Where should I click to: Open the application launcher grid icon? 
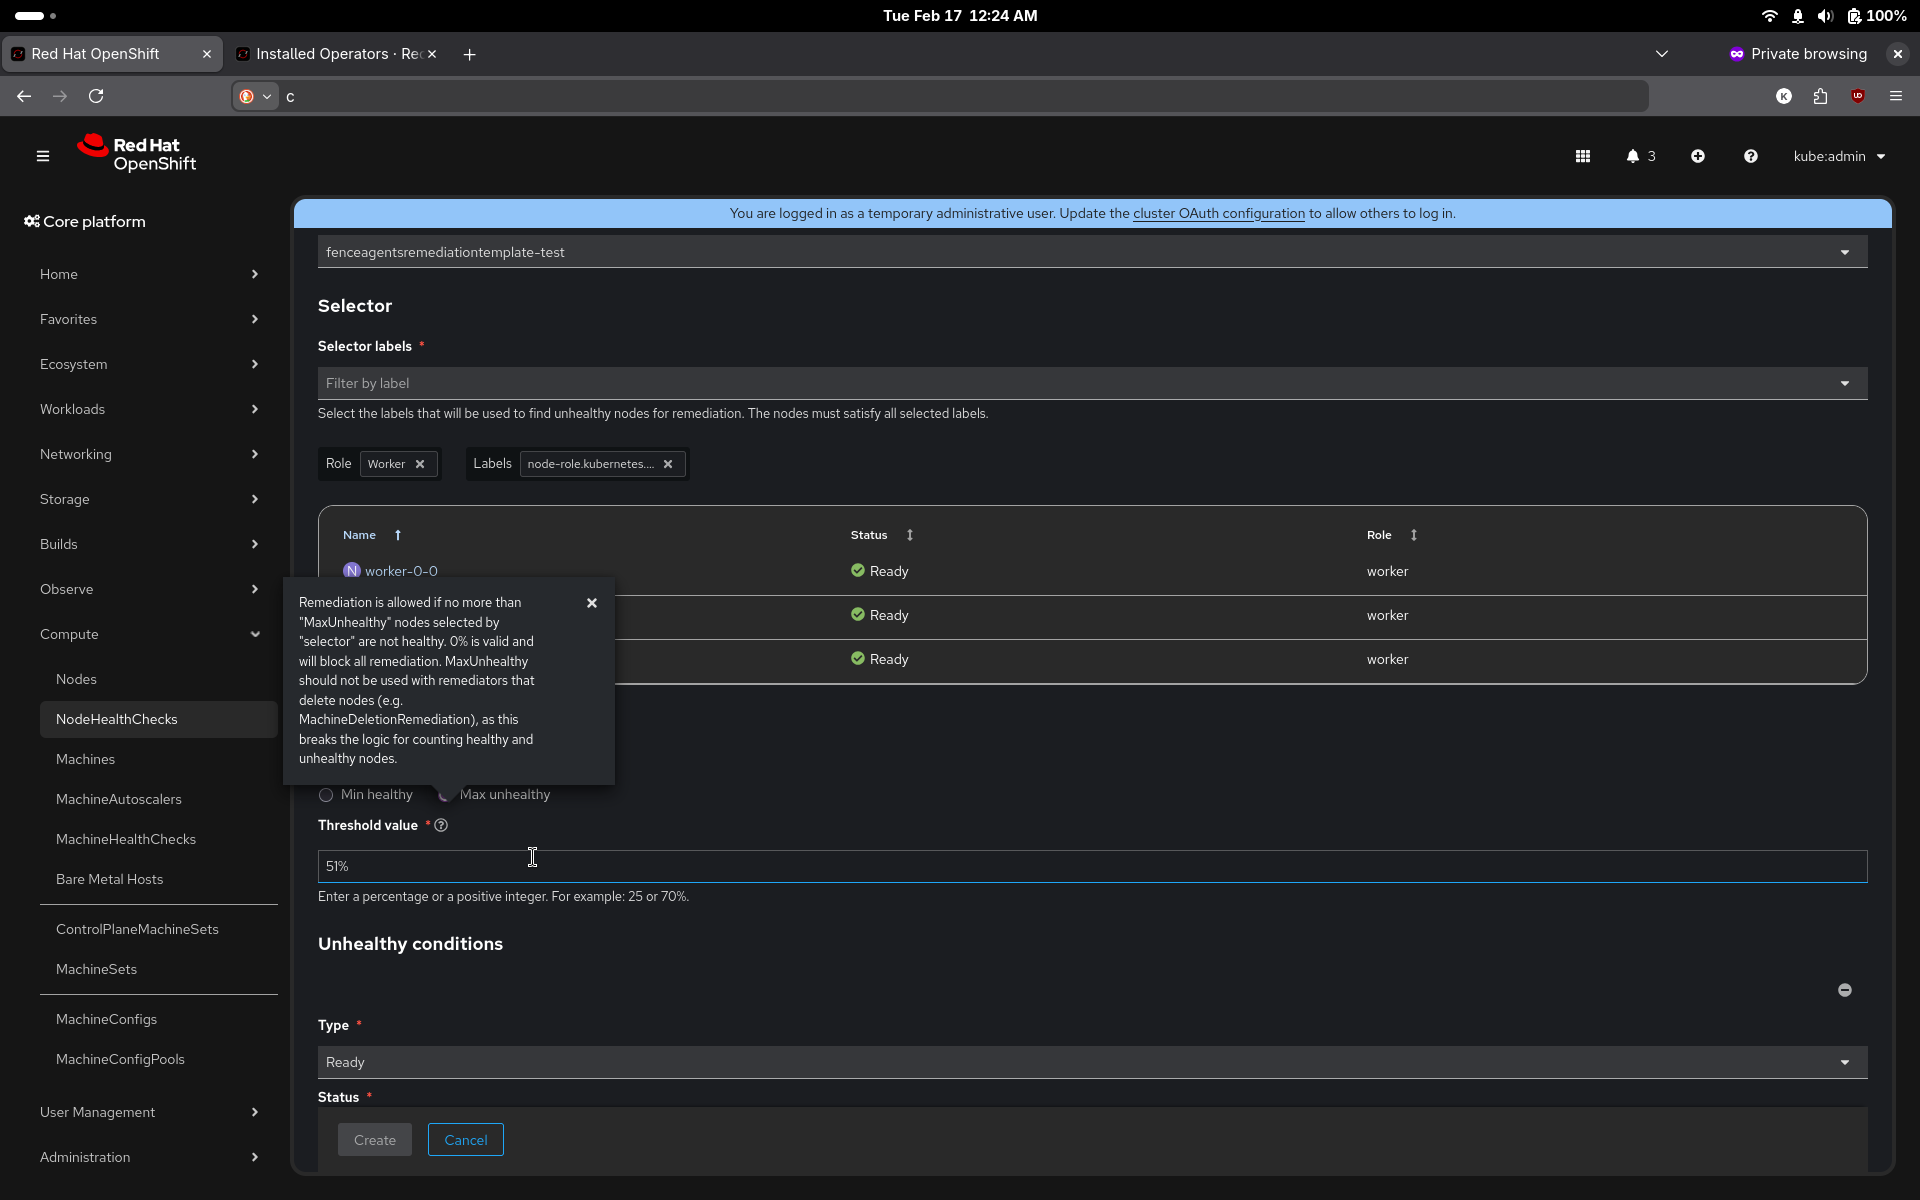pyautogui.click(x=1582, y=156)
